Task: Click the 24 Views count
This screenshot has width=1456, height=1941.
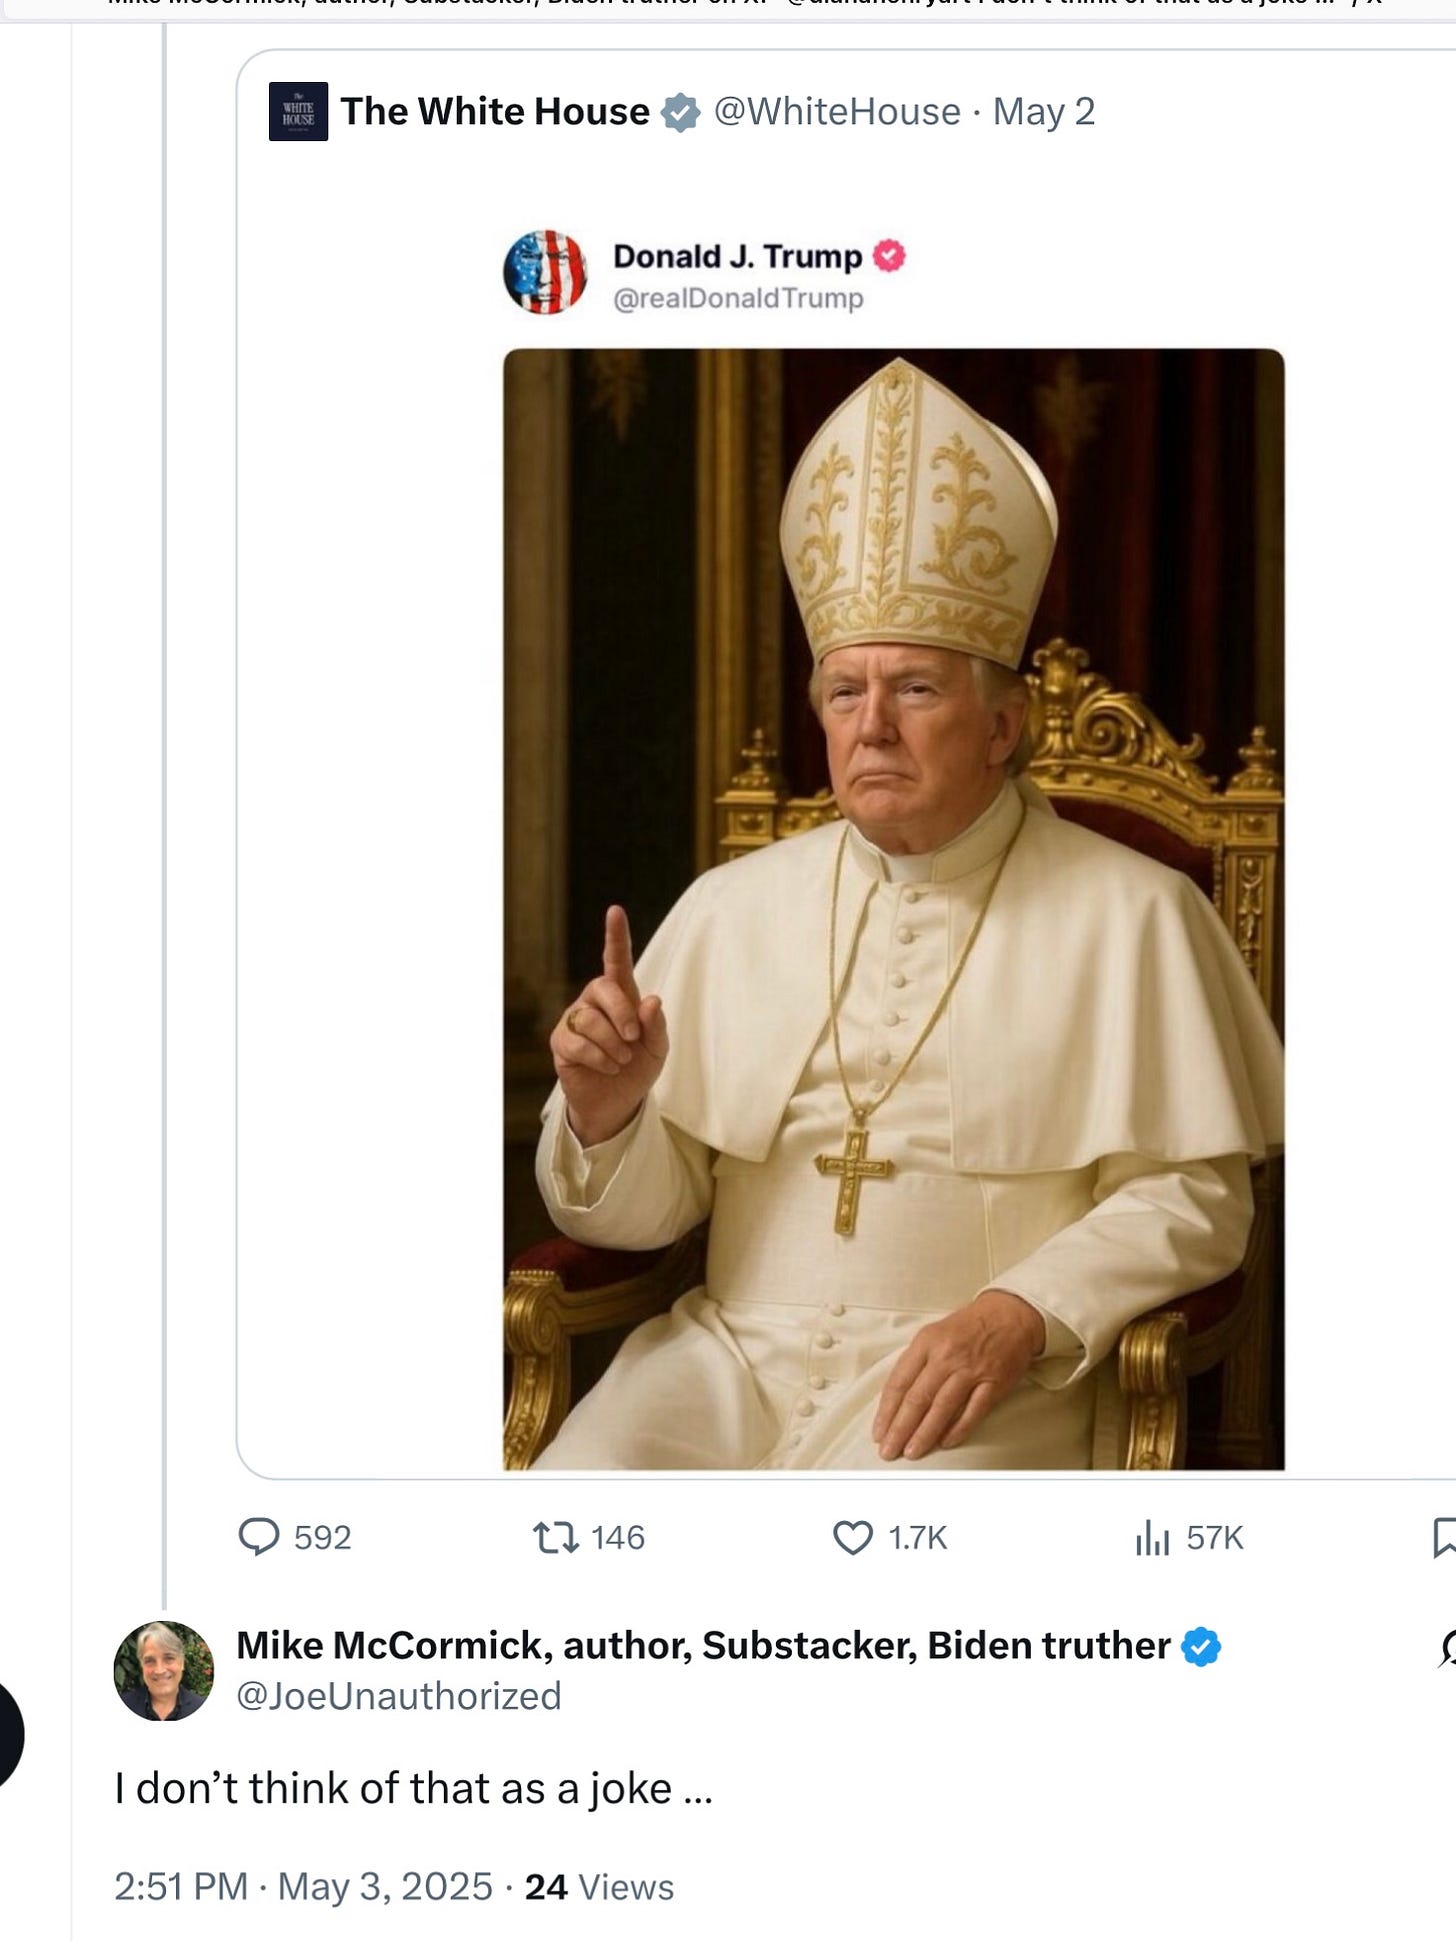Action: click(x=599, y=1887)
